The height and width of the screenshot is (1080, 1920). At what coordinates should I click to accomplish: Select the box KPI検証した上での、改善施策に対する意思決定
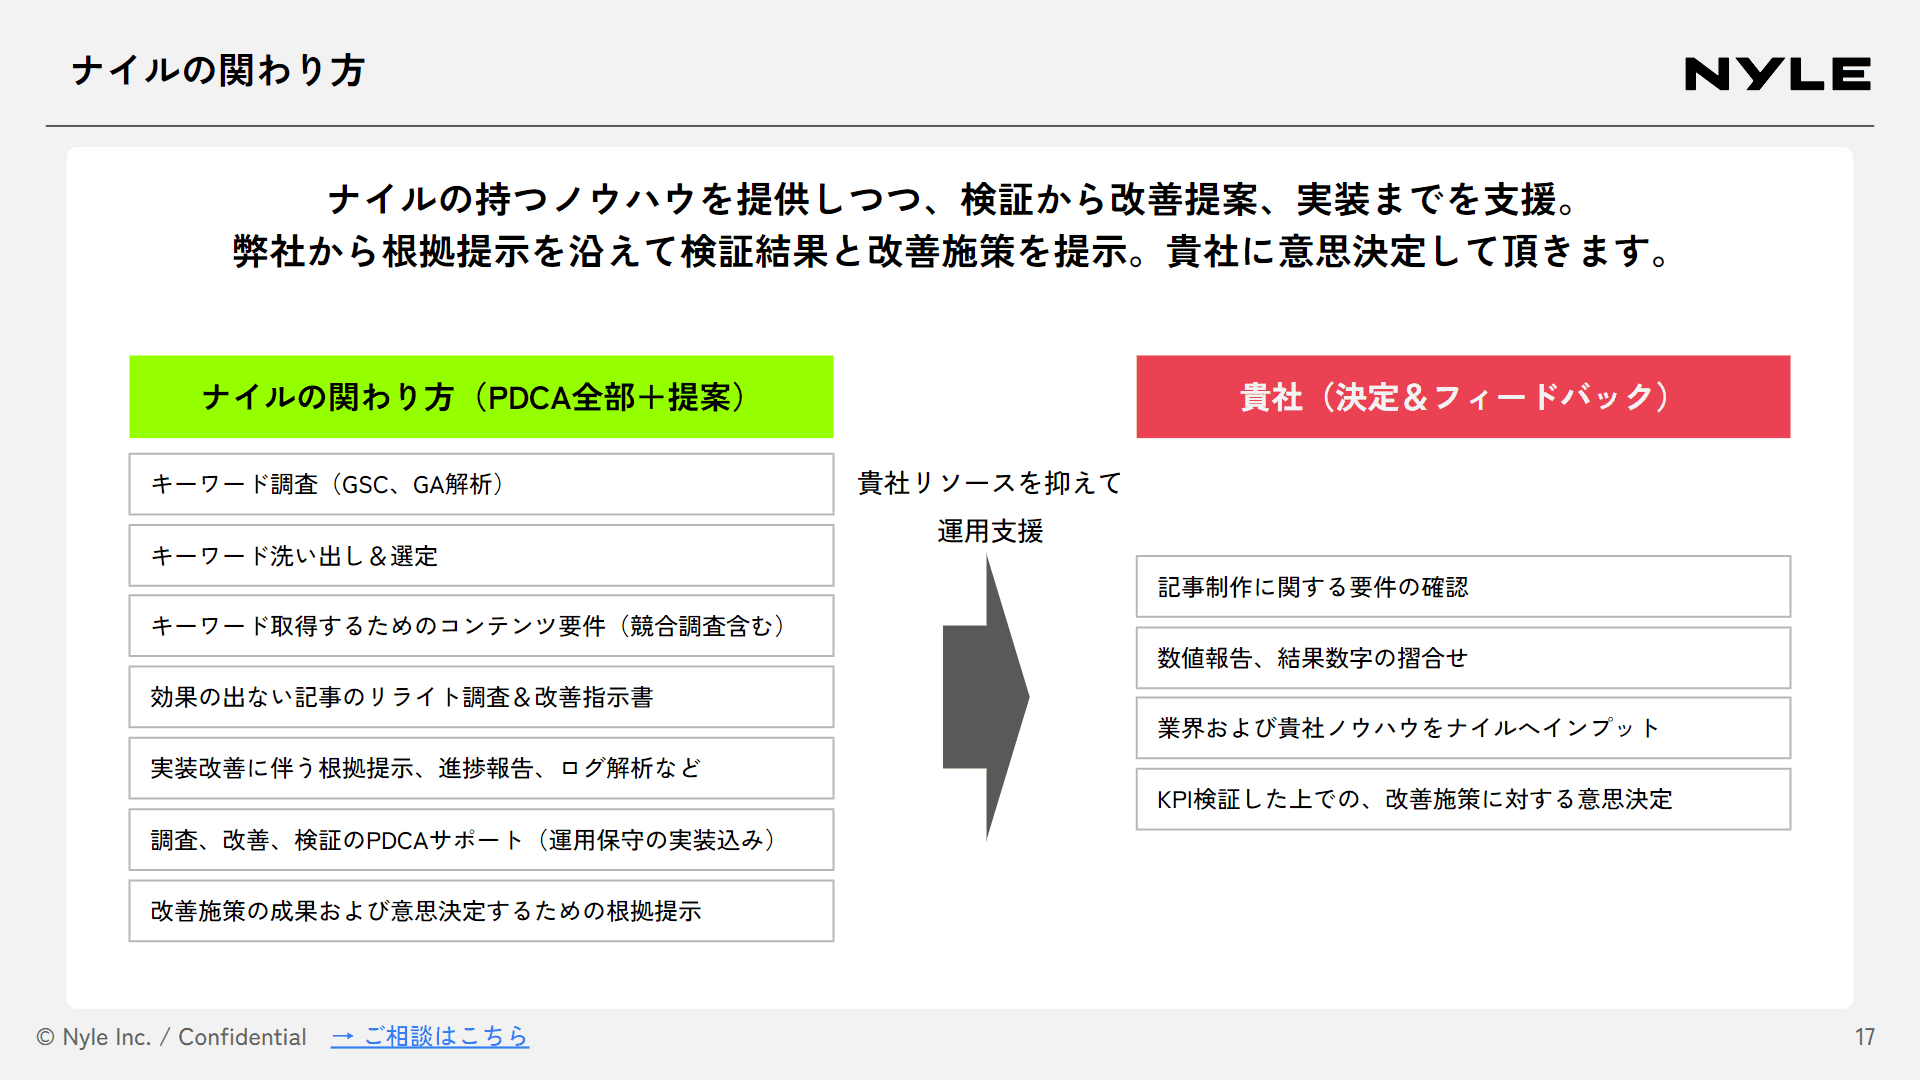click(x=1463, y=799)
